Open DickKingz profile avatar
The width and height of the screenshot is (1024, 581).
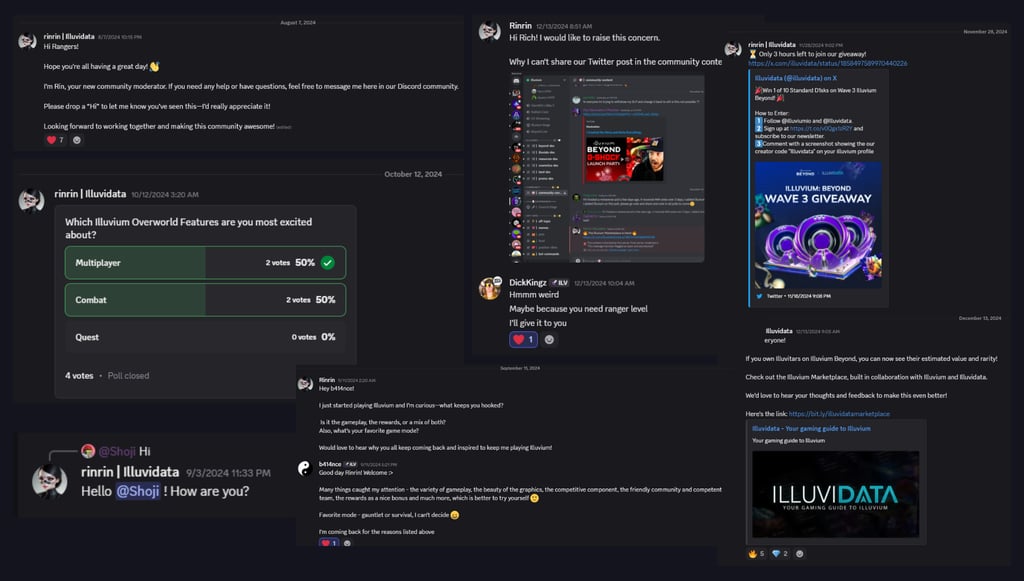[x=490, y=288]
